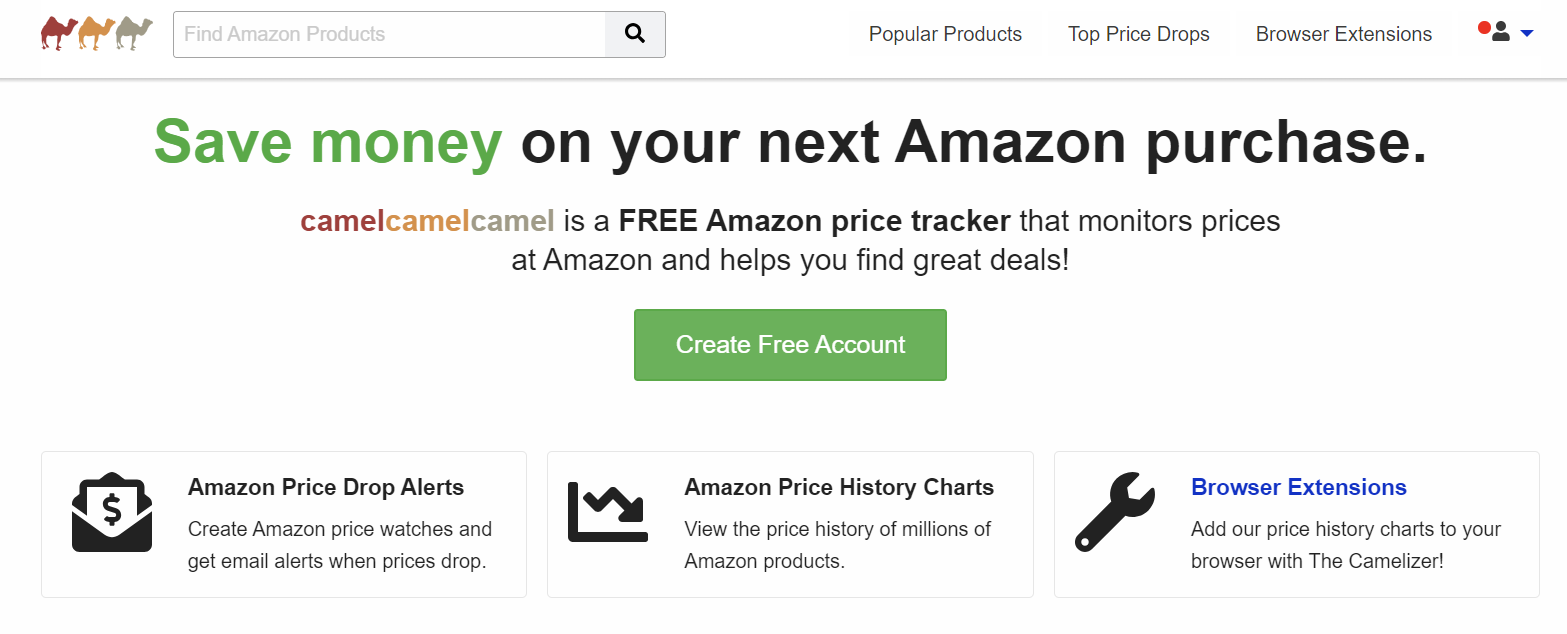Image resolution: width=1567 pixels, height=634 pixels.
Task: Click the Amazon Price Drop Alerts heading
Action: (x=325, y=487)
